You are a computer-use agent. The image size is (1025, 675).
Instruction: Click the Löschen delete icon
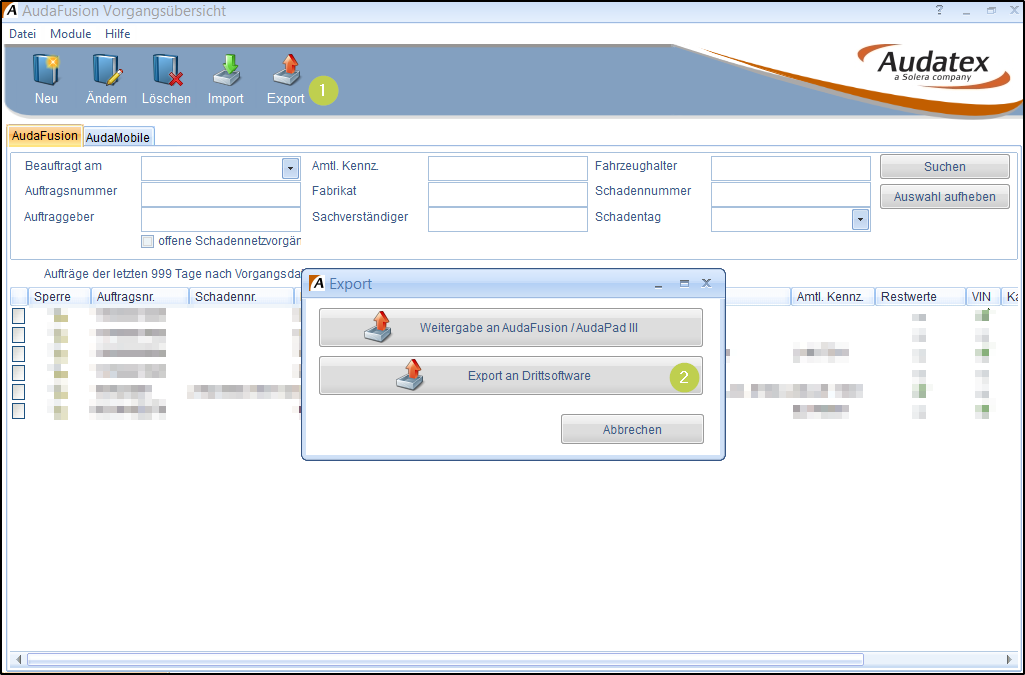pyautogui.click(x=166, y=72)
